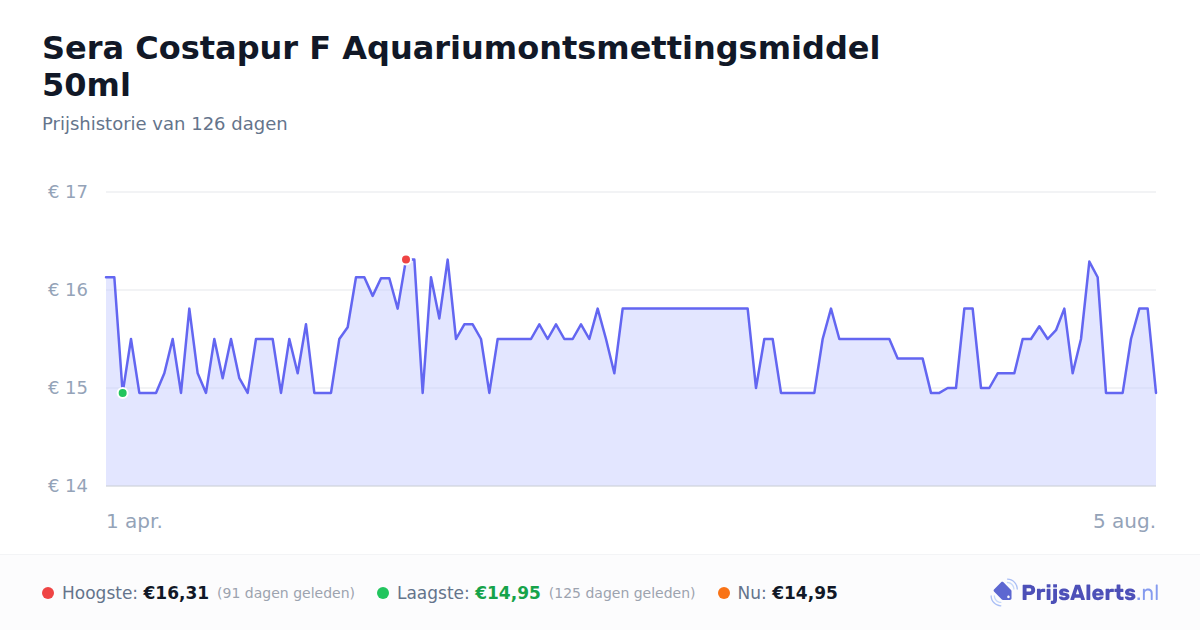Click the red highest price marker on chart
Screen dimensions: 1200x630
406,259
